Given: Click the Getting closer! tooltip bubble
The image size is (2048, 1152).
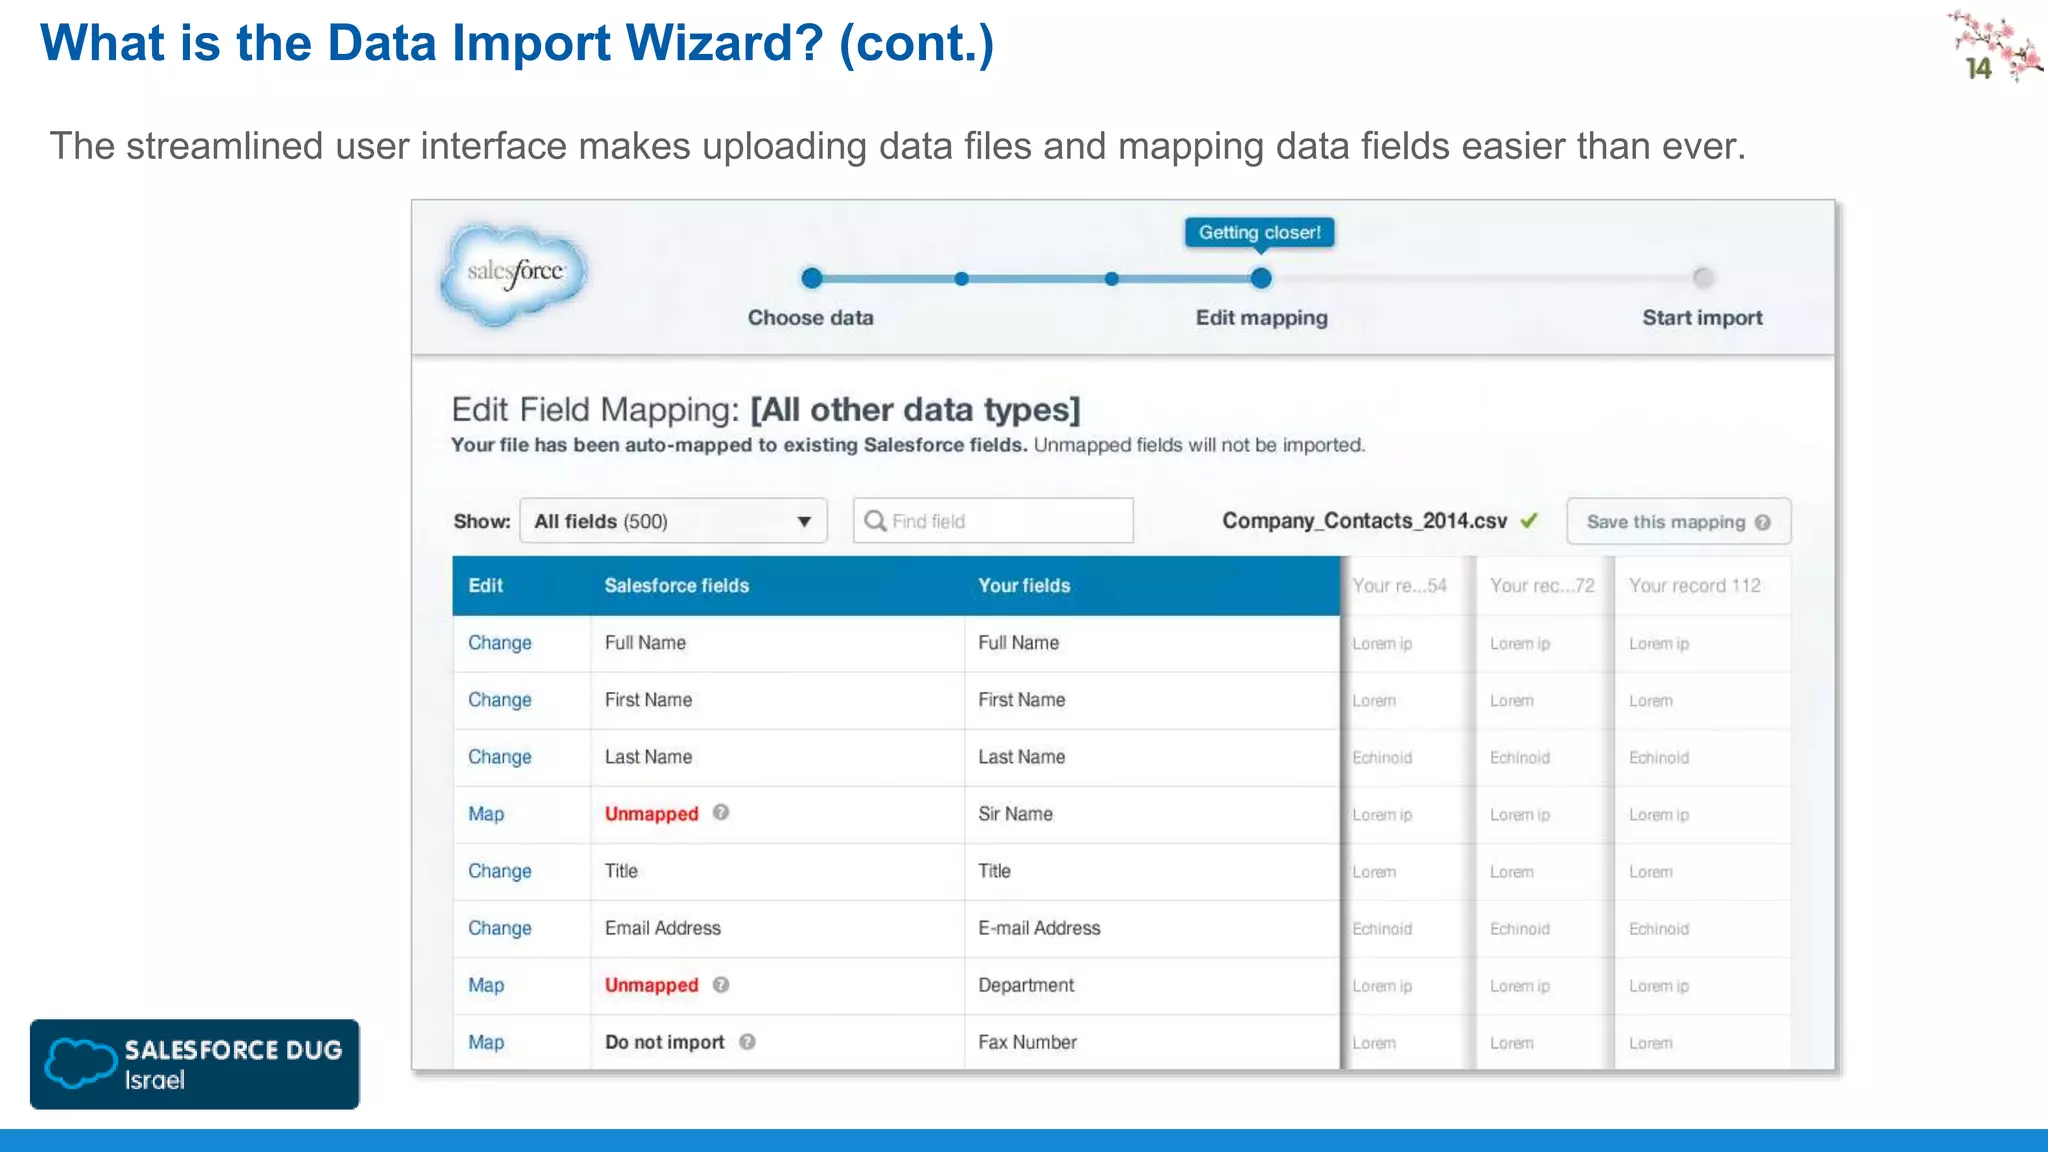Looking at the screenshot, I should coord(1260,233).
